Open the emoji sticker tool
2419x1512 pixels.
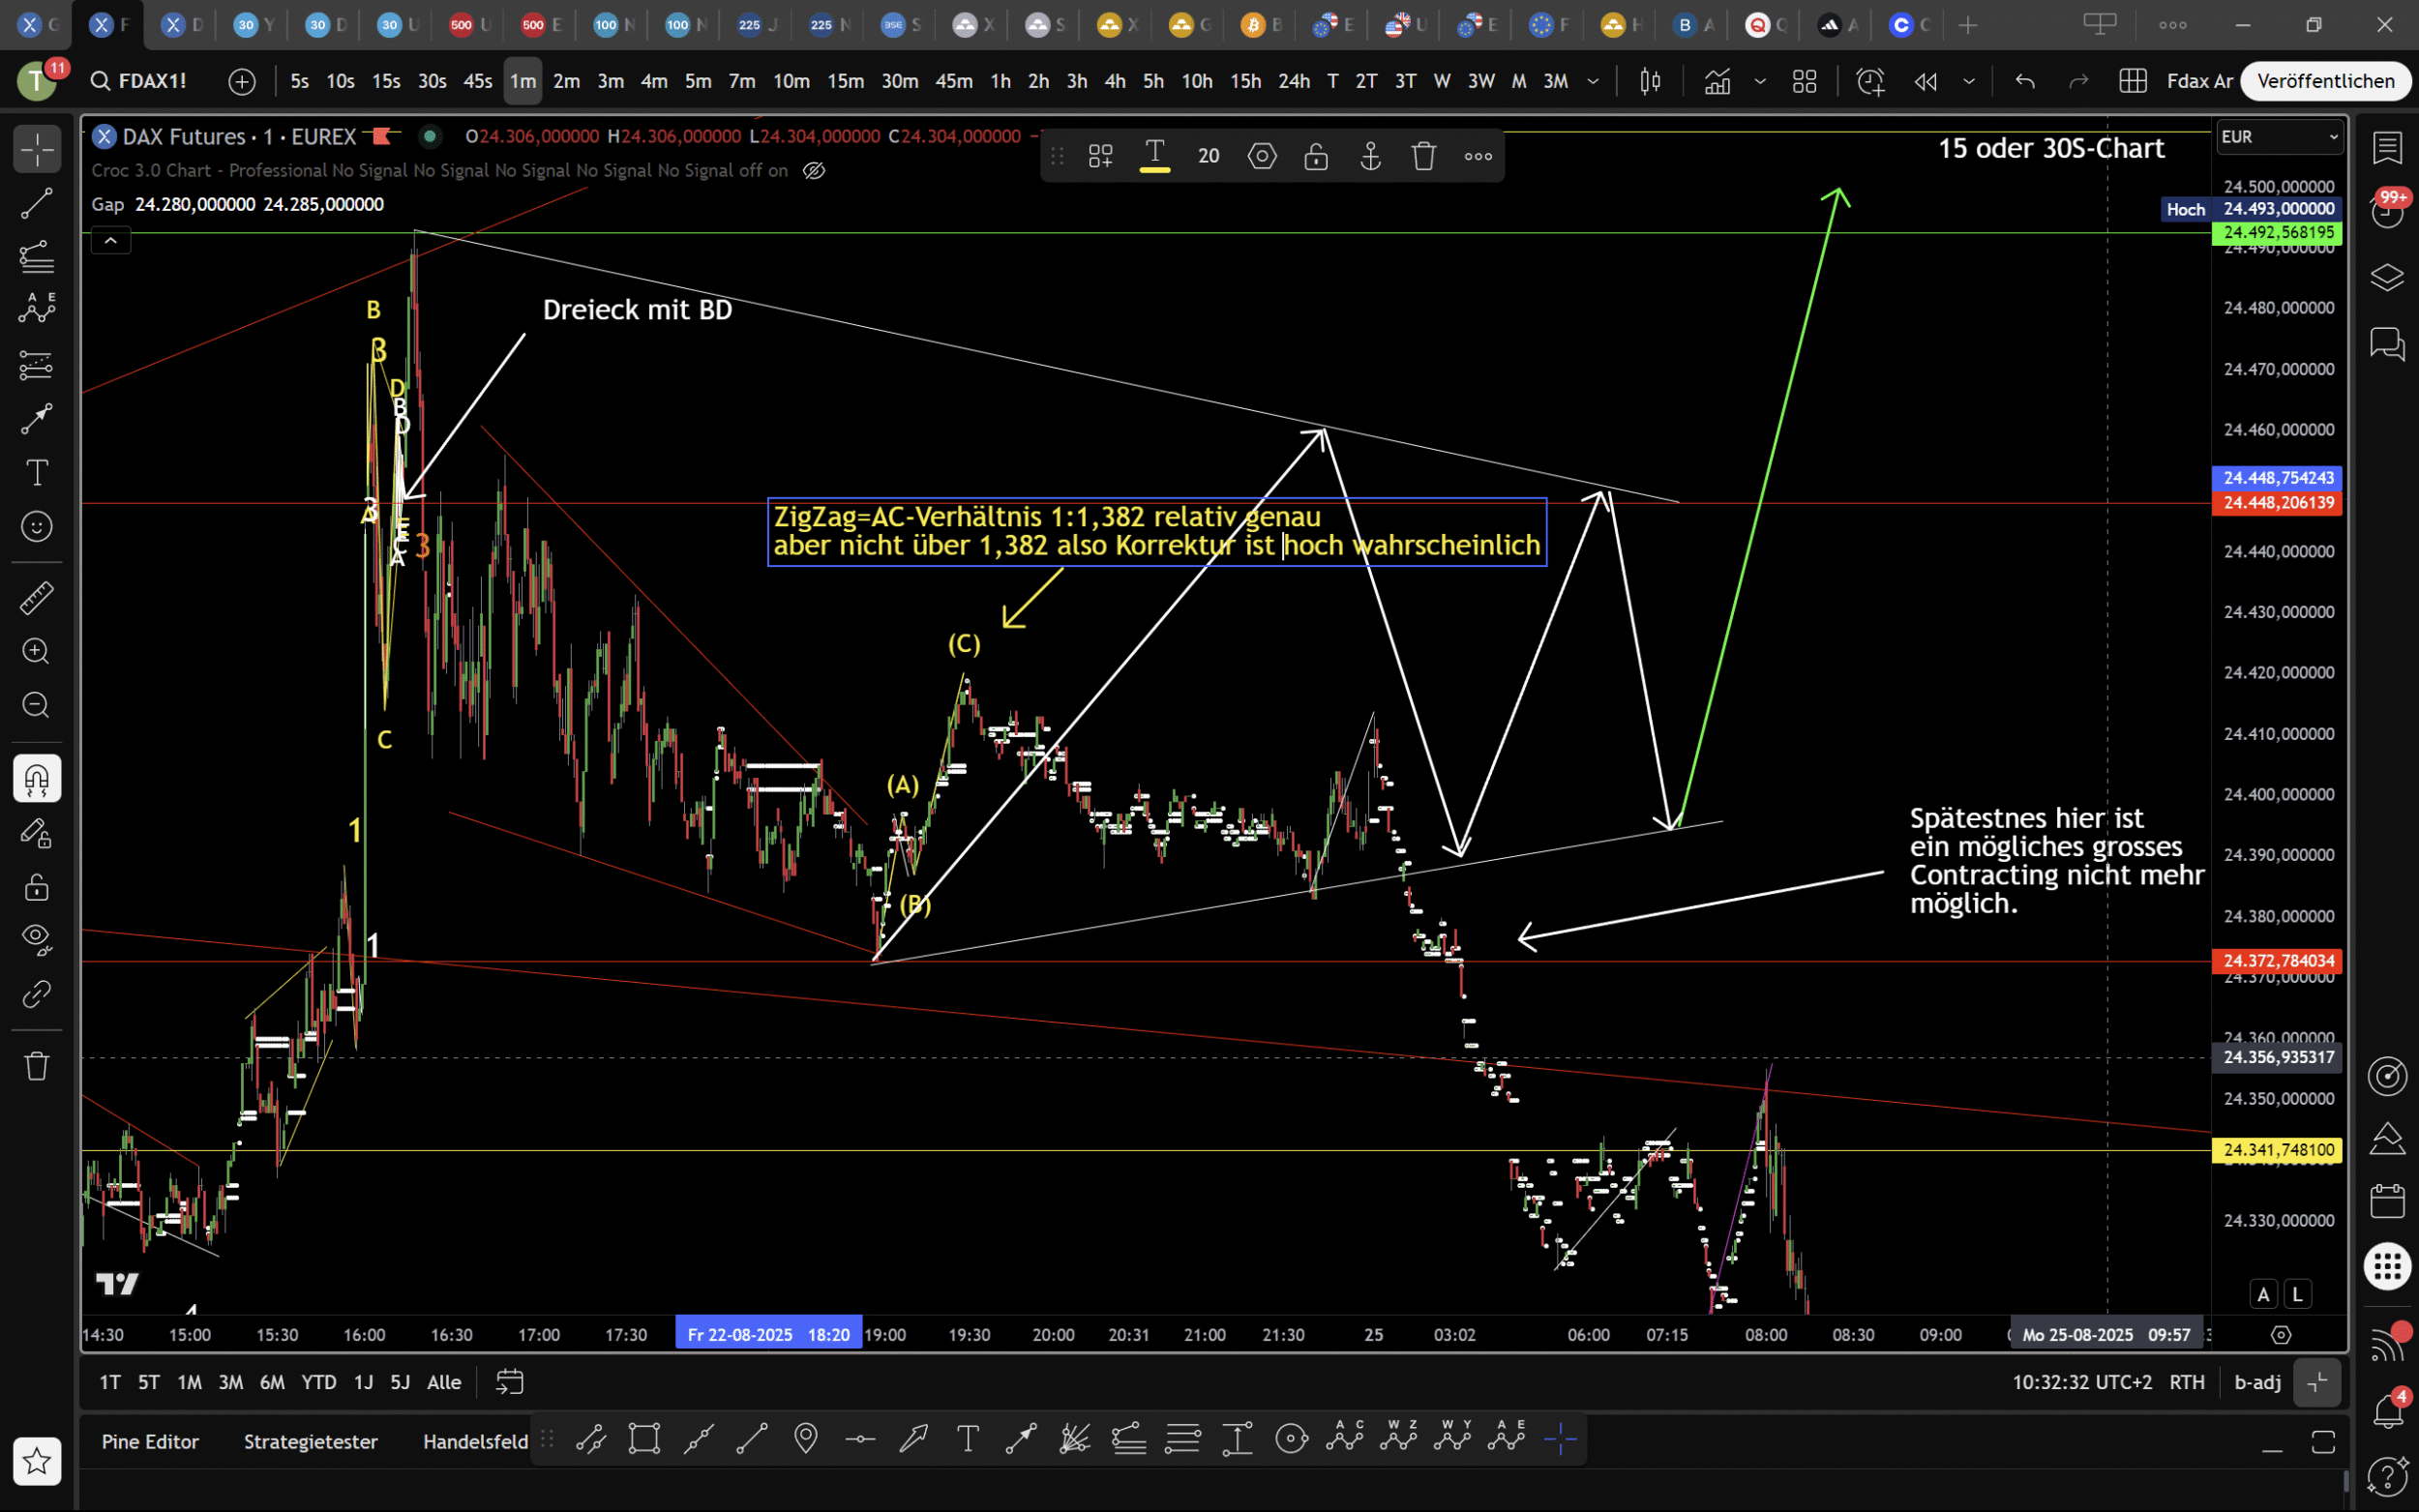pyautogui.click(x=37, y=526)
